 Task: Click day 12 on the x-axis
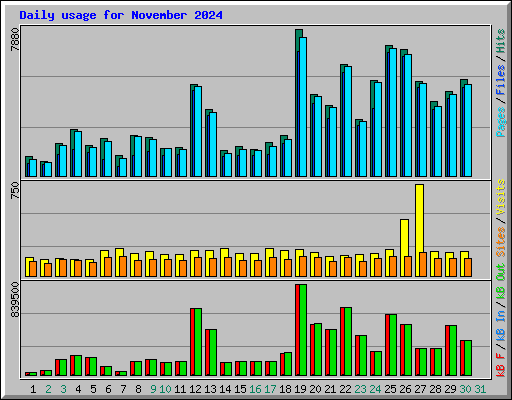195,389
